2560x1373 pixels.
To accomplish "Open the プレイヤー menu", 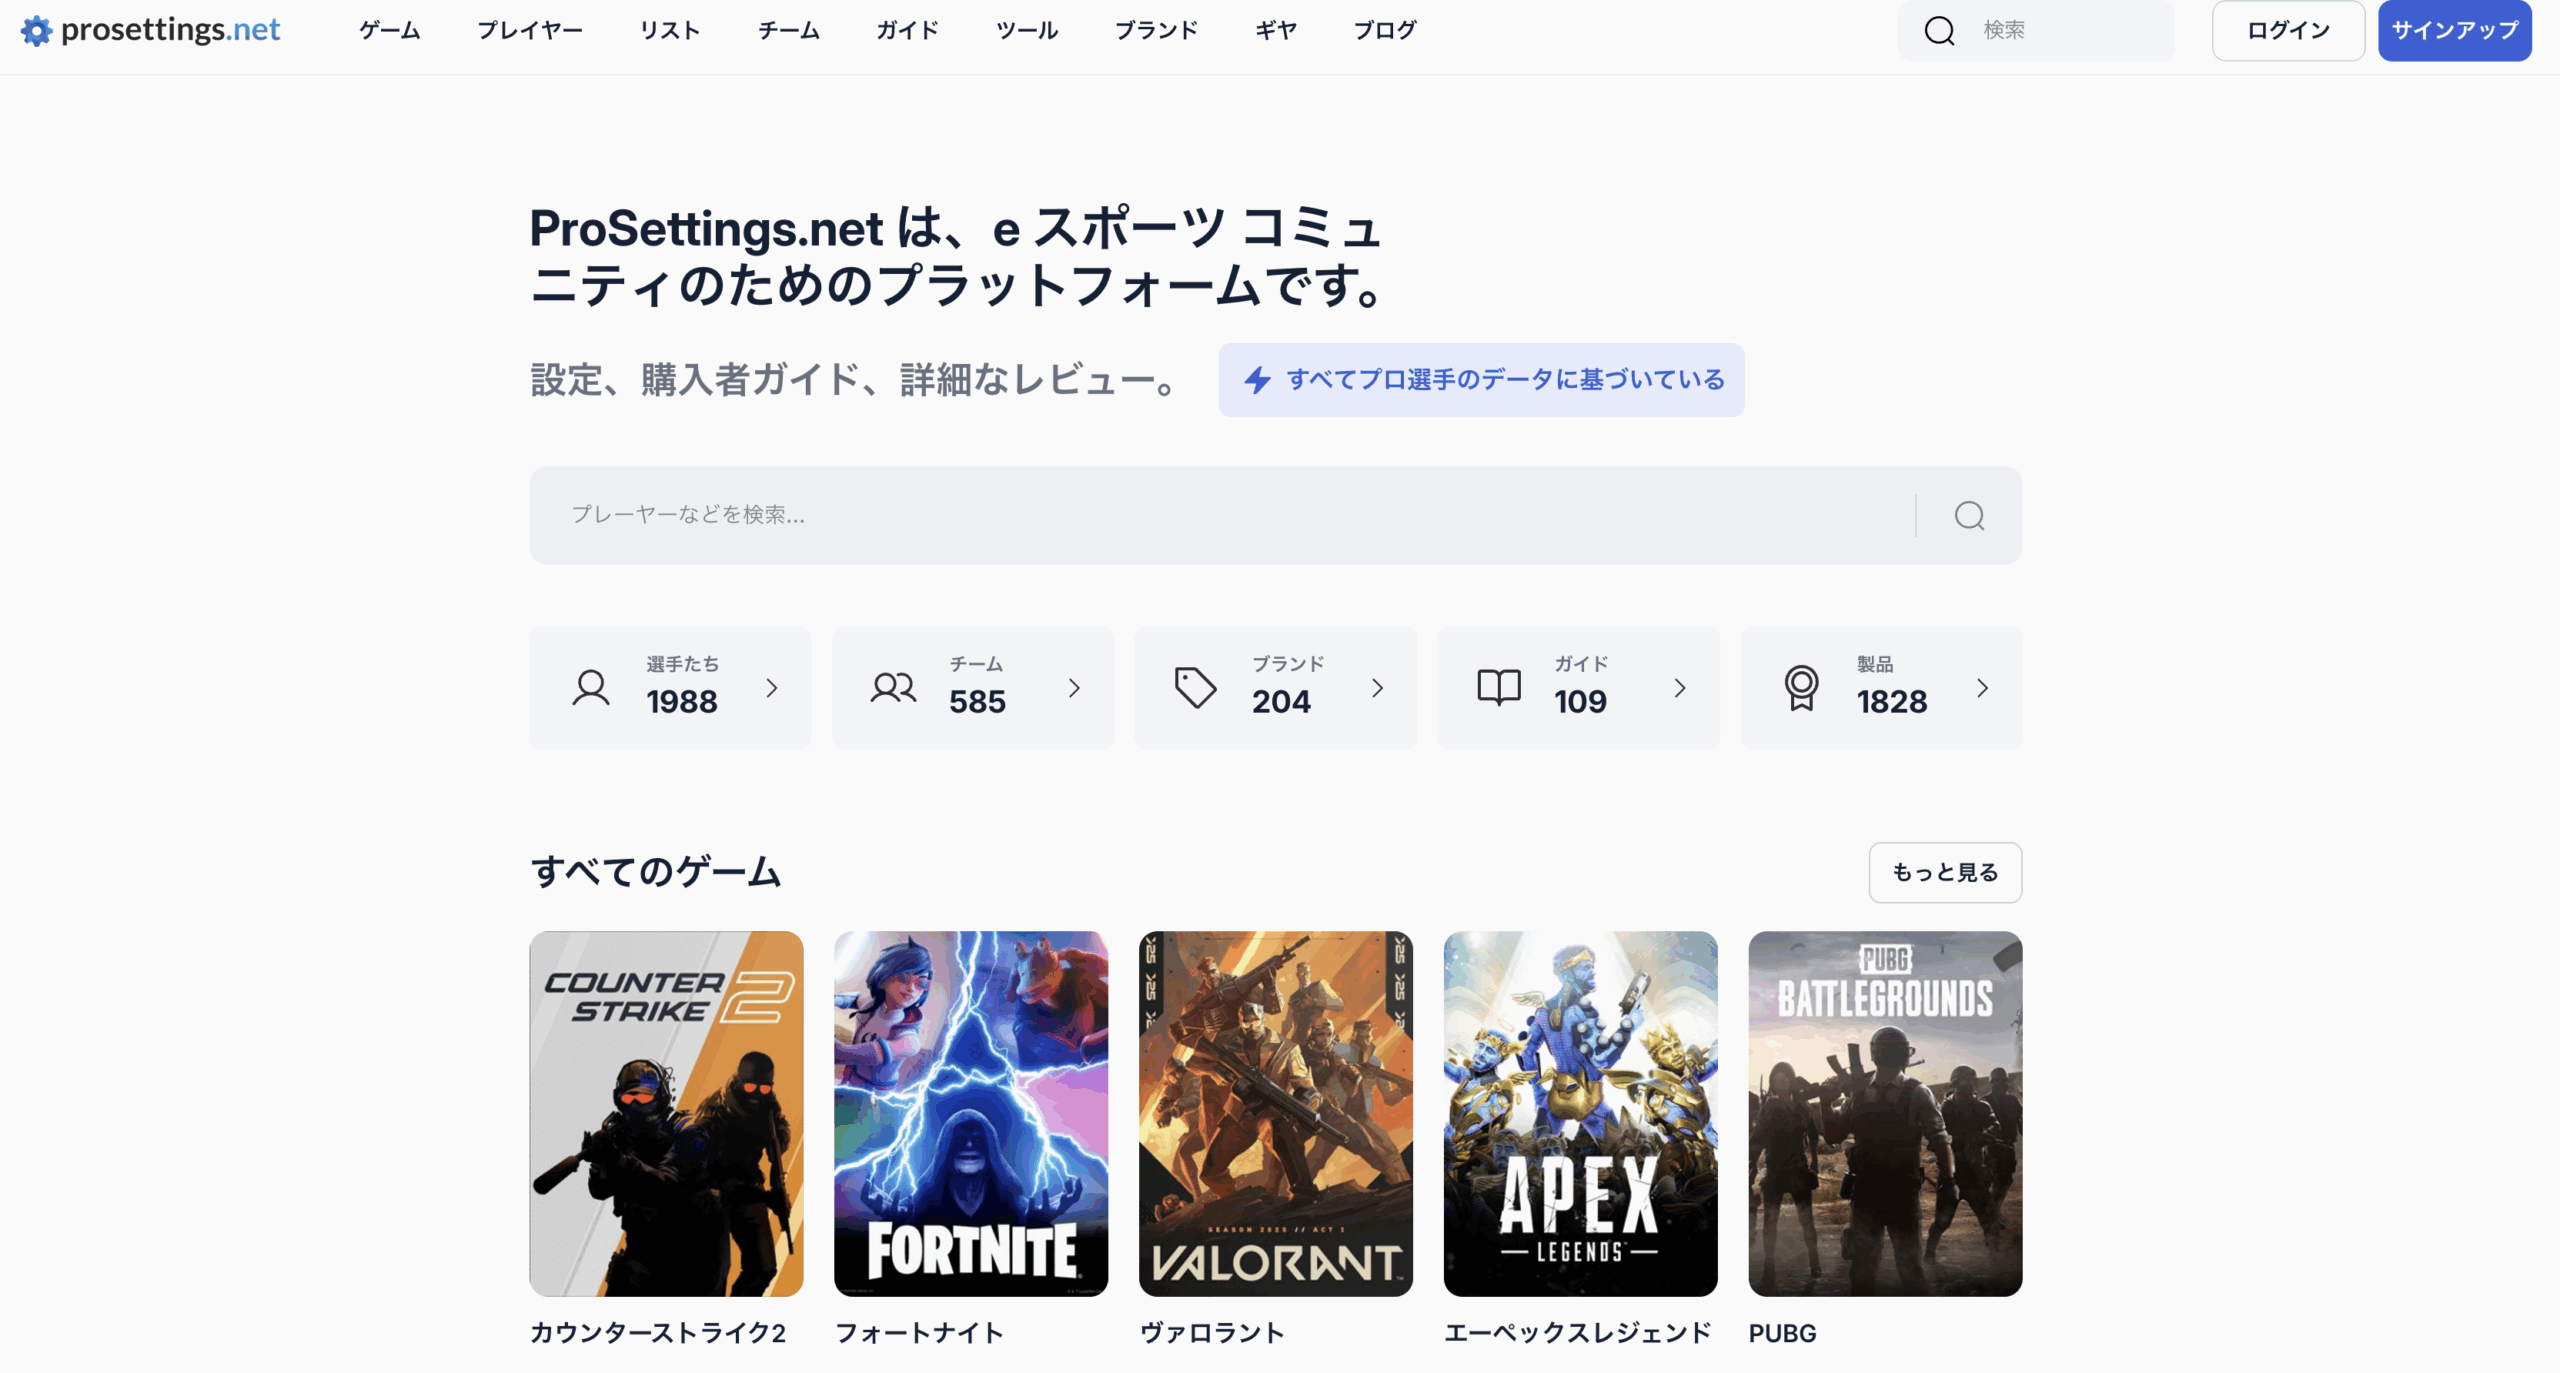I will coord(530,30).
